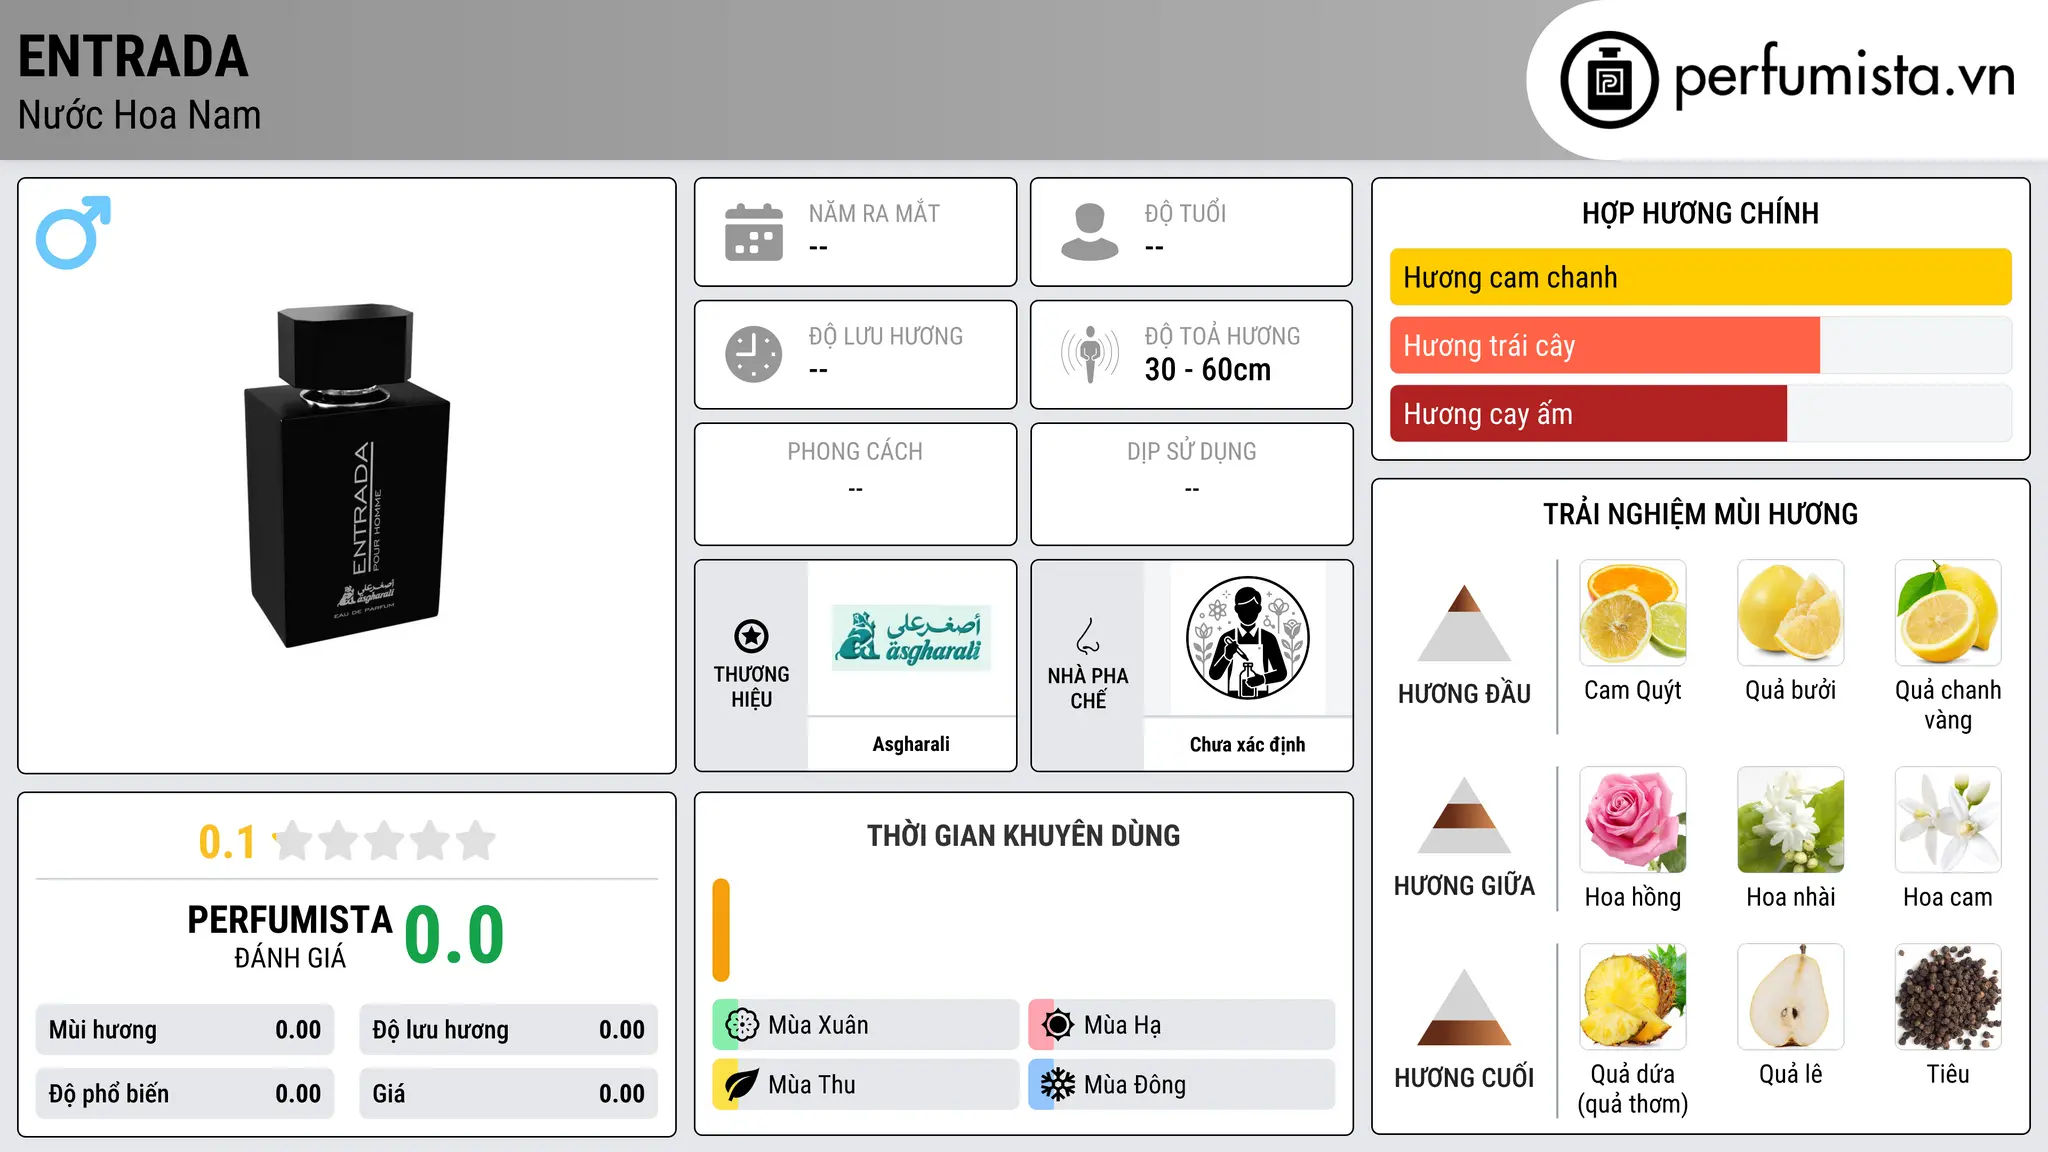Click the Asgharali brand name
2048x1152 pixels.
pyautogui.click(x=911, y=744)
